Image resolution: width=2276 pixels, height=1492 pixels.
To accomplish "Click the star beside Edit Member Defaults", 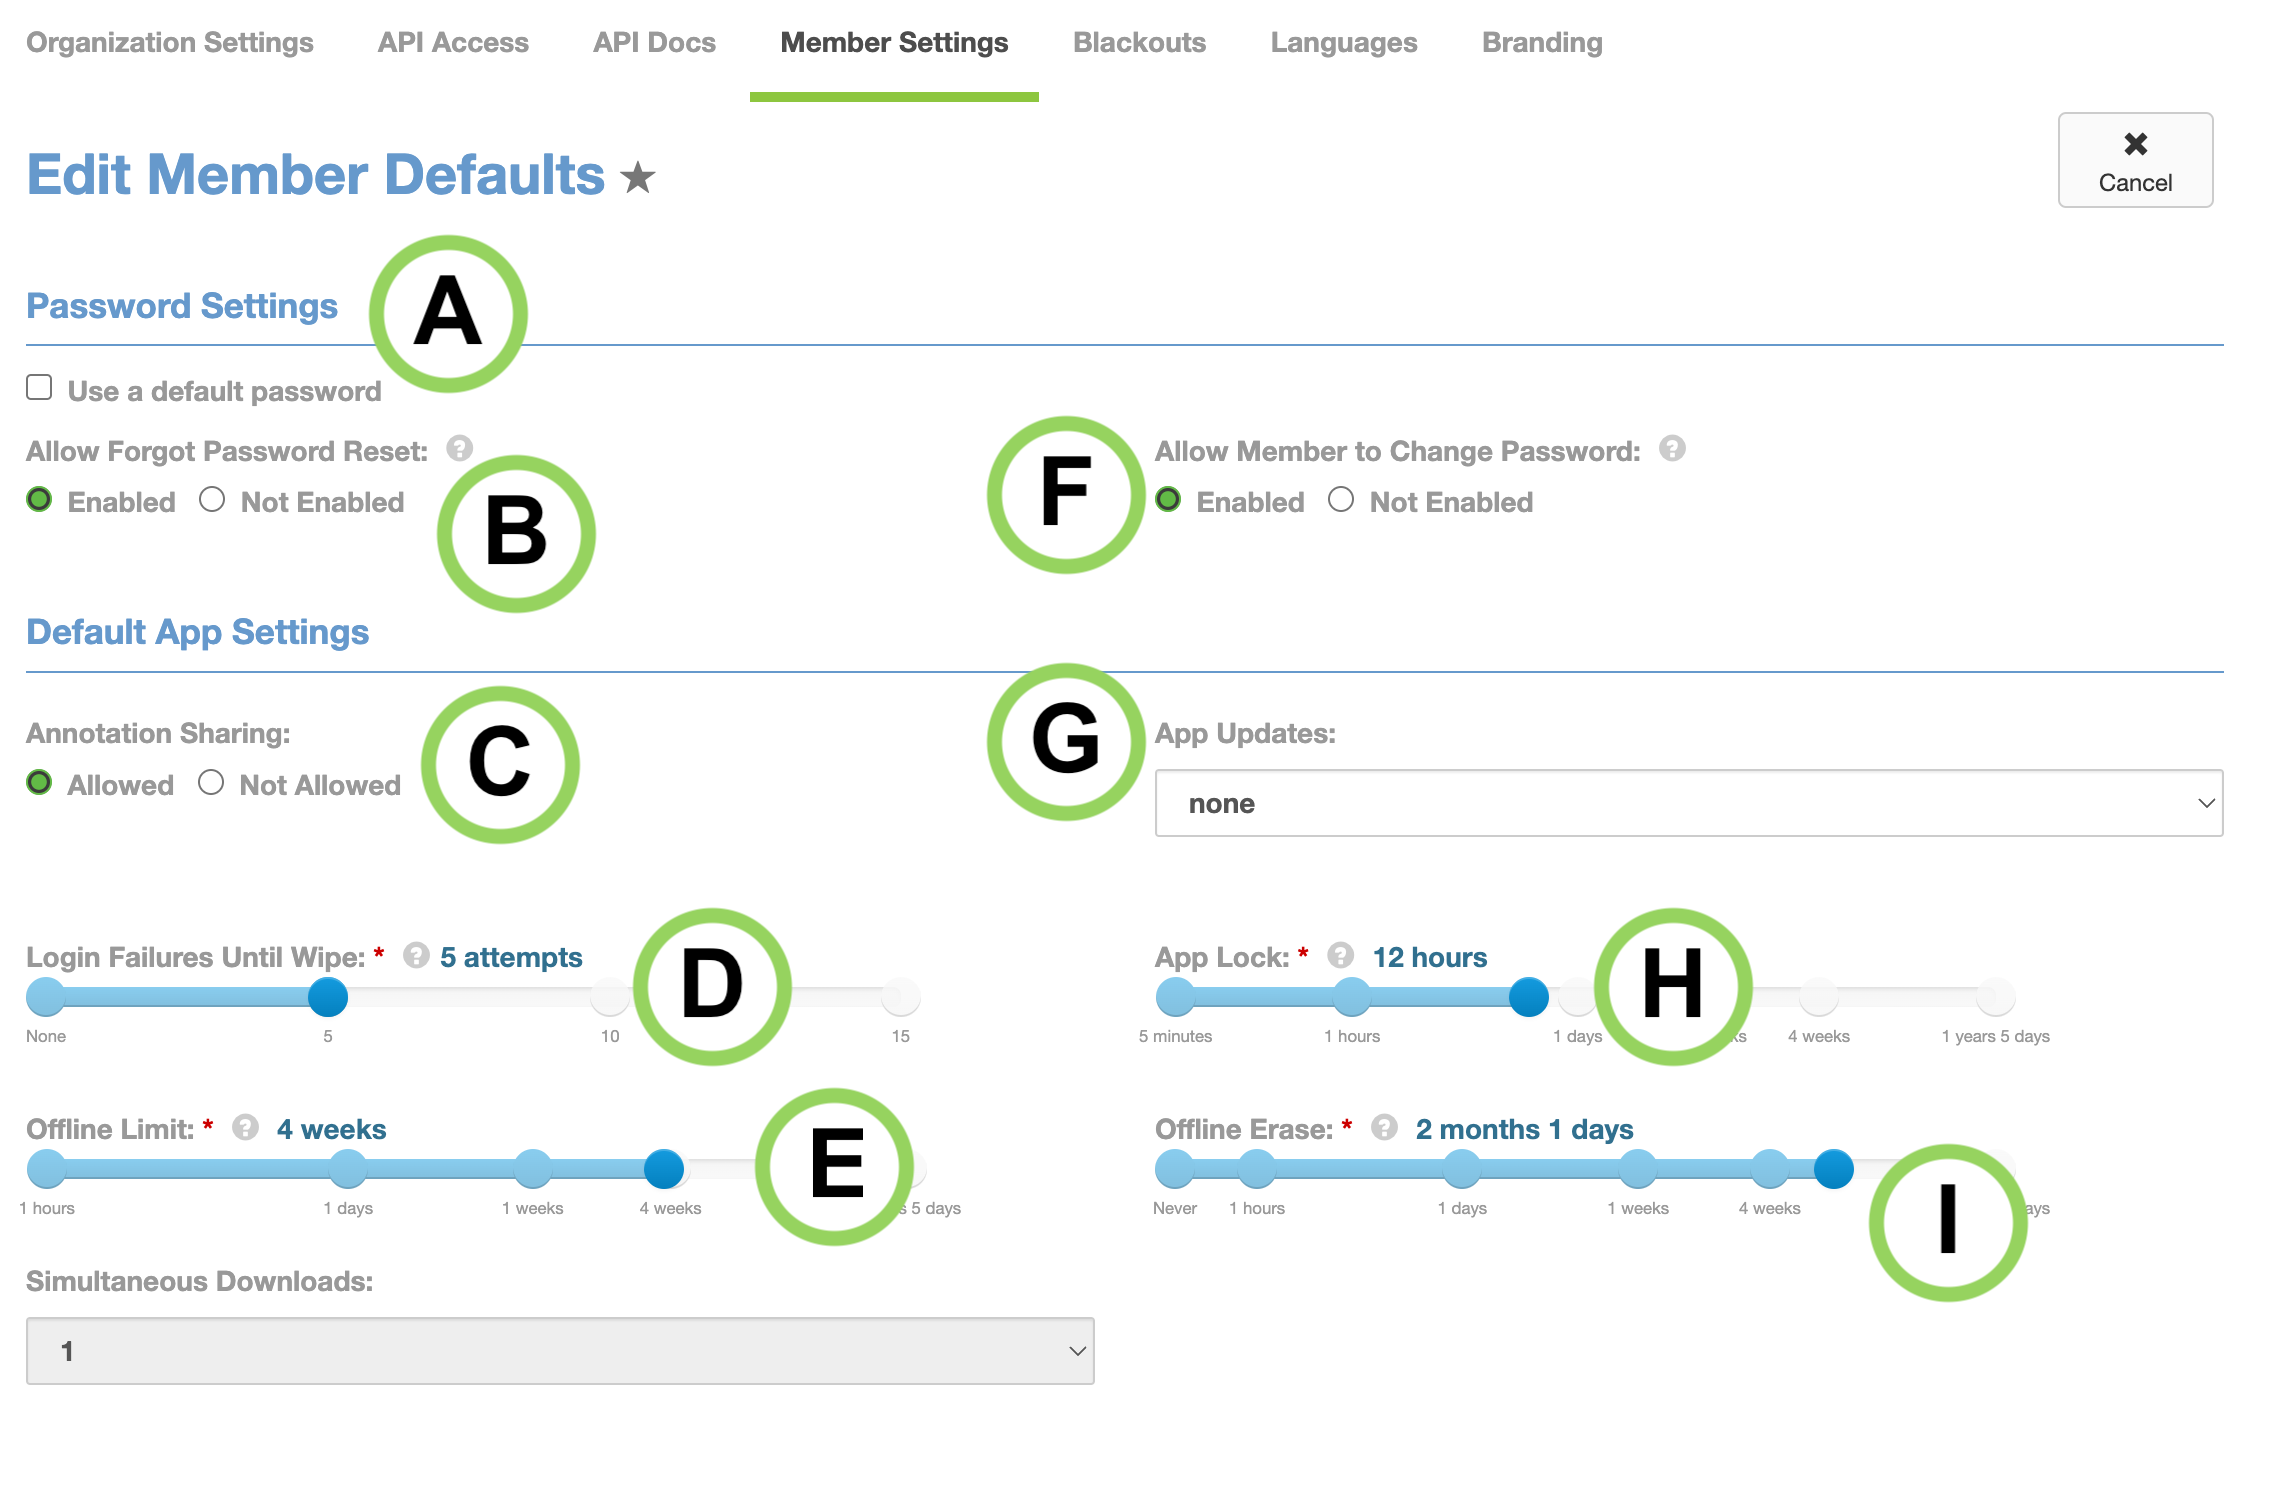I will pos(637,178).
